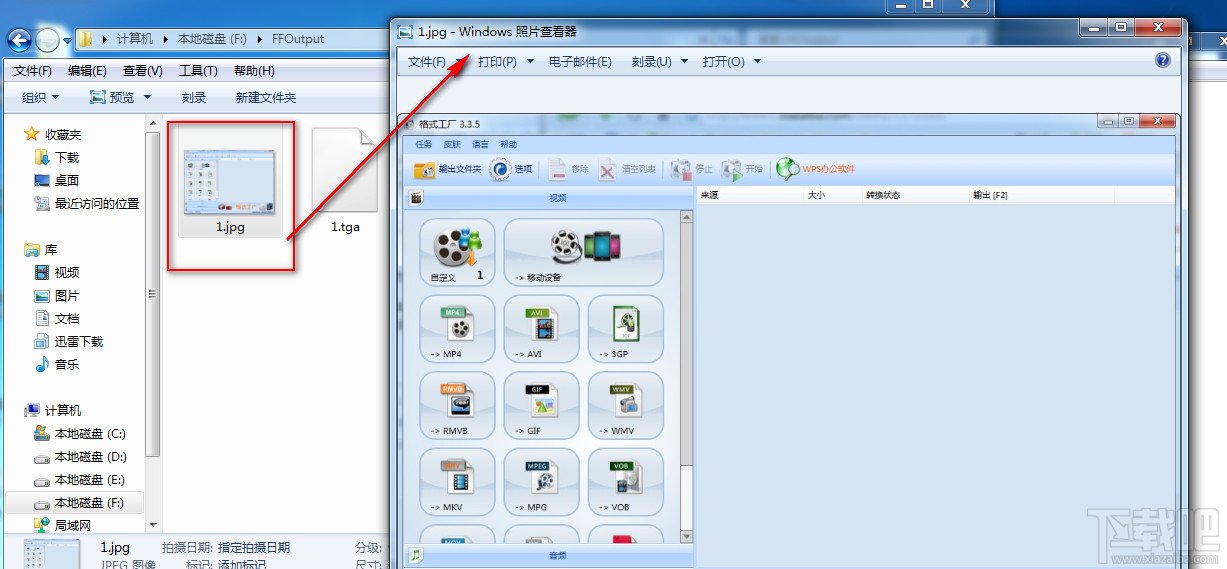The height and width of the screenshot is (569, 1227).
Task: Open the photo viewer help icon
Action: (x=1162, y=60)
